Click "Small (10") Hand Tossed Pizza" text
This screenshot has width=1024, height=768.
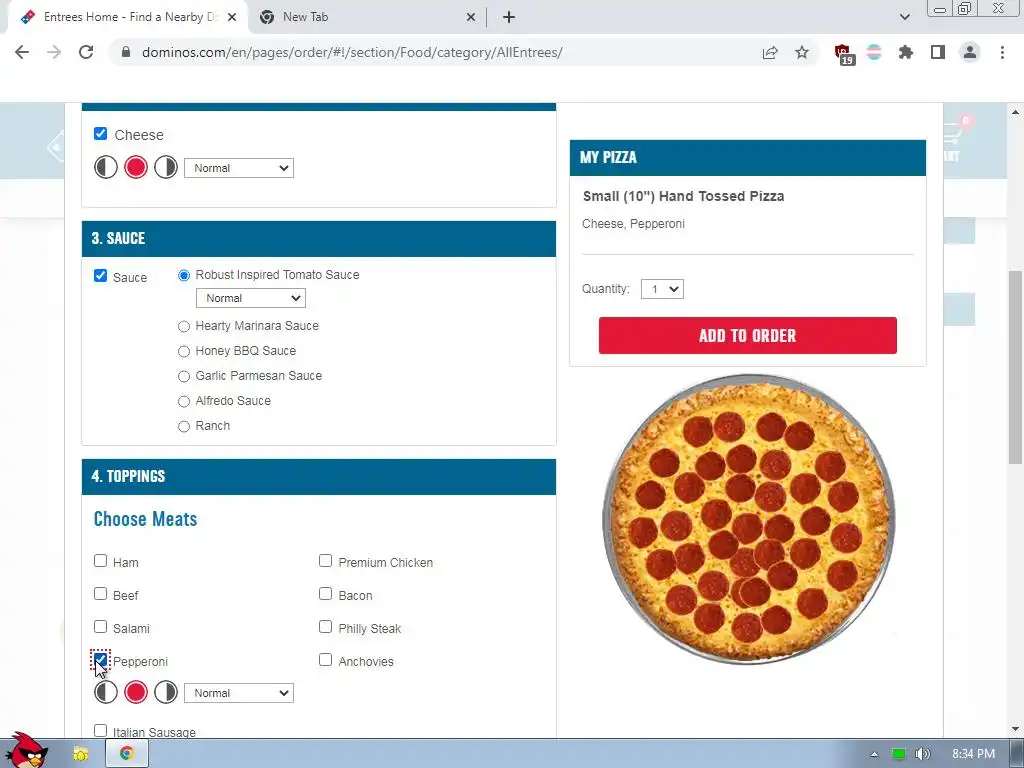click(683, 196)
